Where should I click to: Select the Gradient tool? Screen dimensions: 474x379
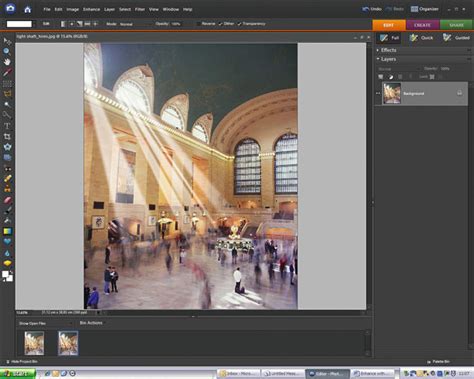[x=7, y=231]
